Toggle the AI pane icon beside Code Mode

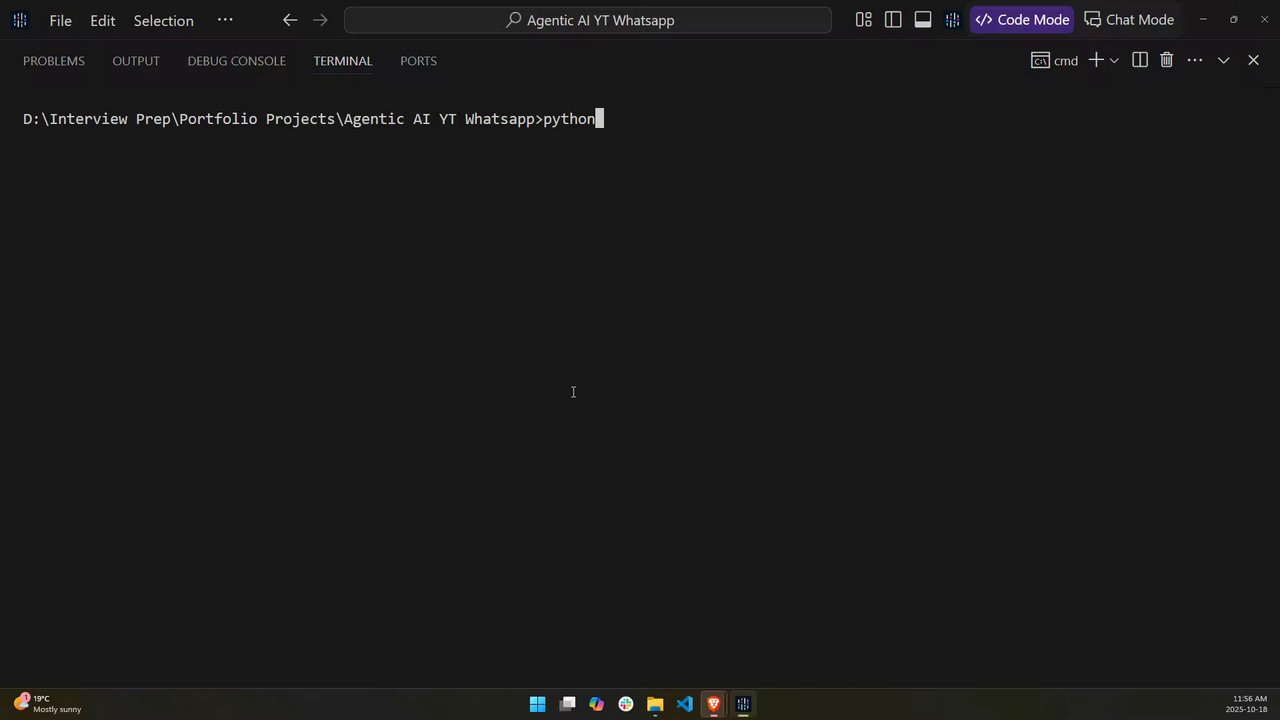[952, 20]
